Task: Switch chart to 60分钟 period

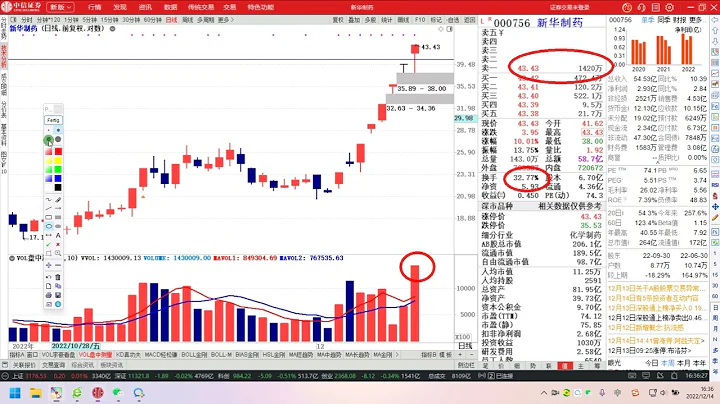Action: click(x=152, y=20)
